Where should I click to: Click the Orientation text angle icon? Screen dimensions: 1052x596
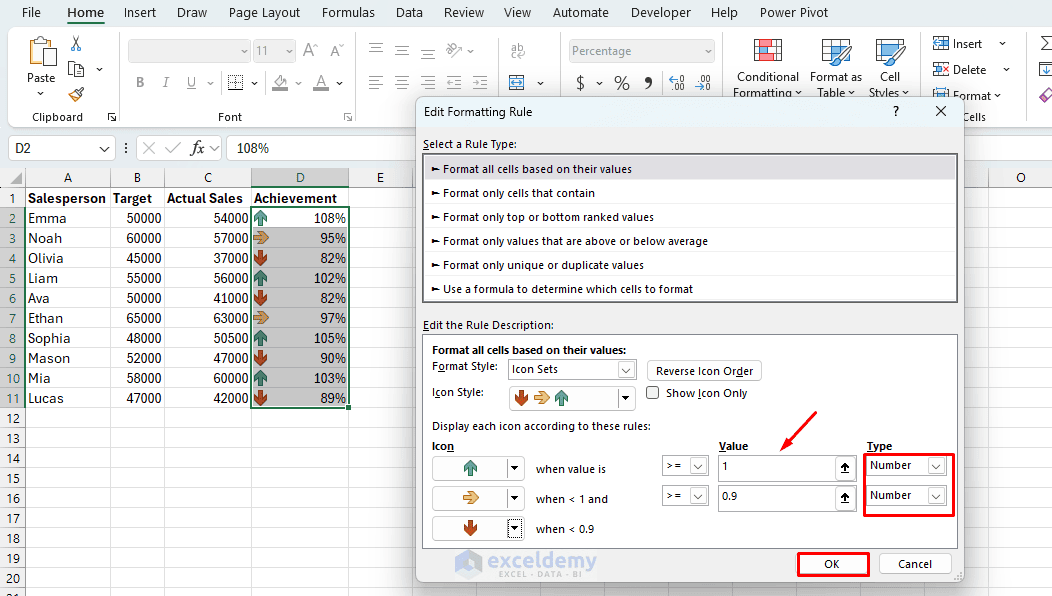(455, 50)
